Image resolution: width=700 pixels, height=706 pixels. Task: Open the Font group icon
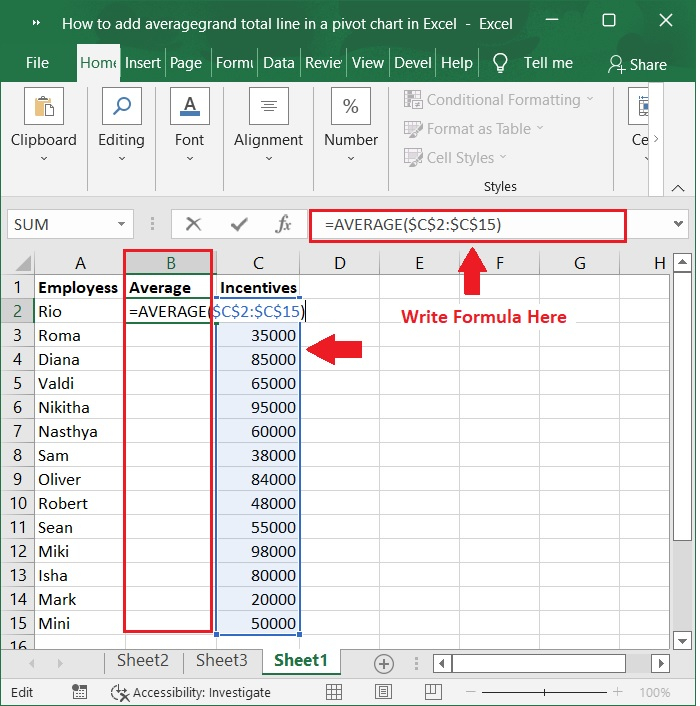pyautogui.click(x=190, y=106)
